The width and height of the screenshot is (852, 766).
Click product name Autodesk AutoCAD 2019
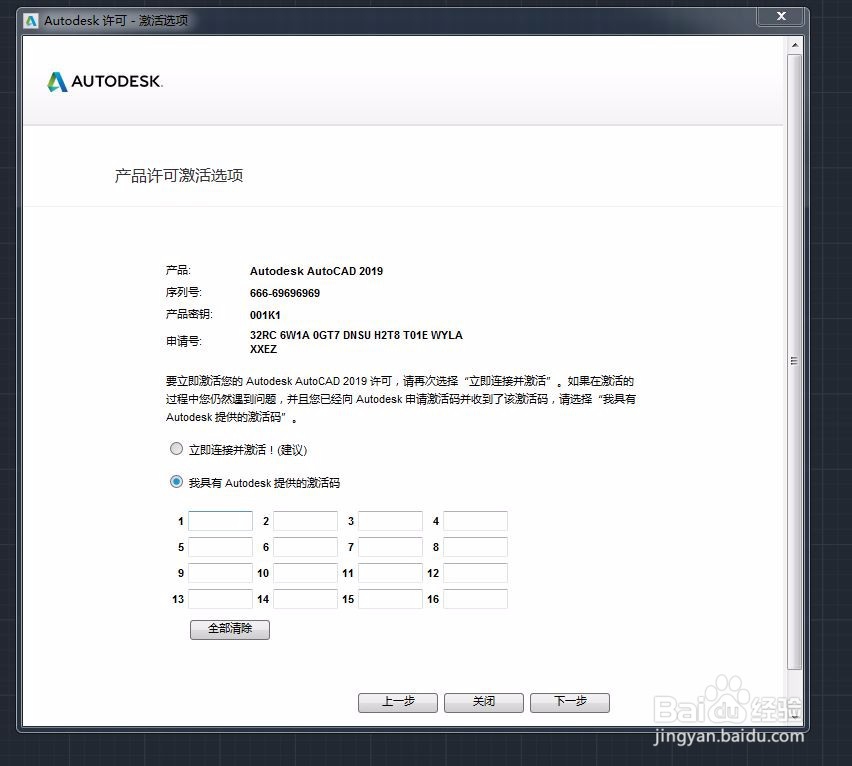click(x=316, y=271)
